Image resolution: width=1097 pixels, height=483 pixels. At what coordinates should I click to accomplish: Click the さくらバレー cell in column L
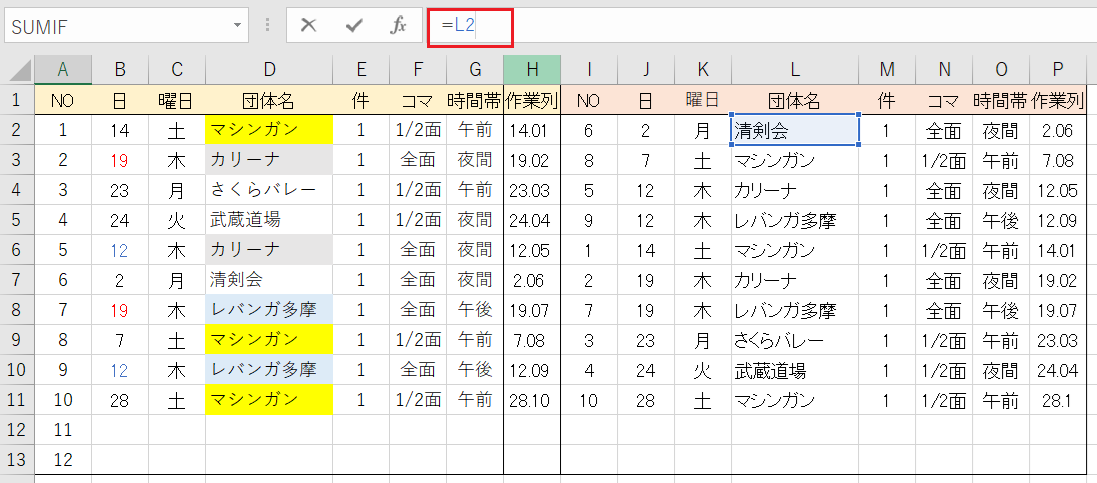795,340
